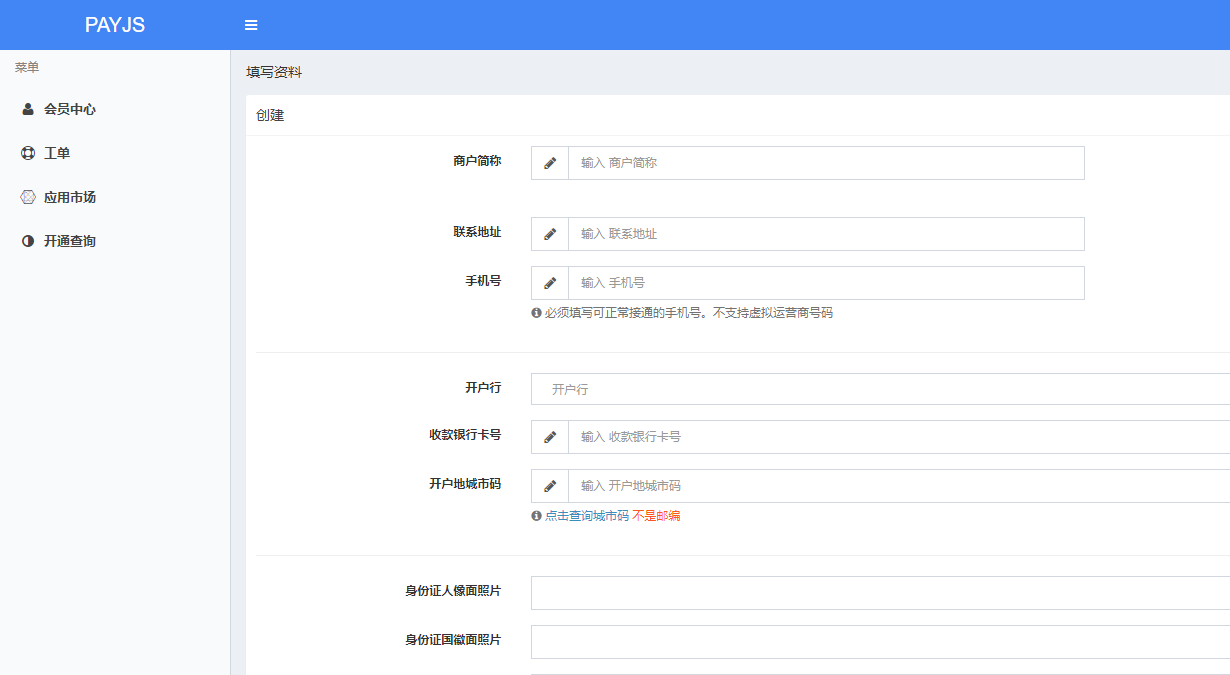Click the lifebuoy icon beside 工单
Viewport: 1230px width, 675px height.
(28, 153)
